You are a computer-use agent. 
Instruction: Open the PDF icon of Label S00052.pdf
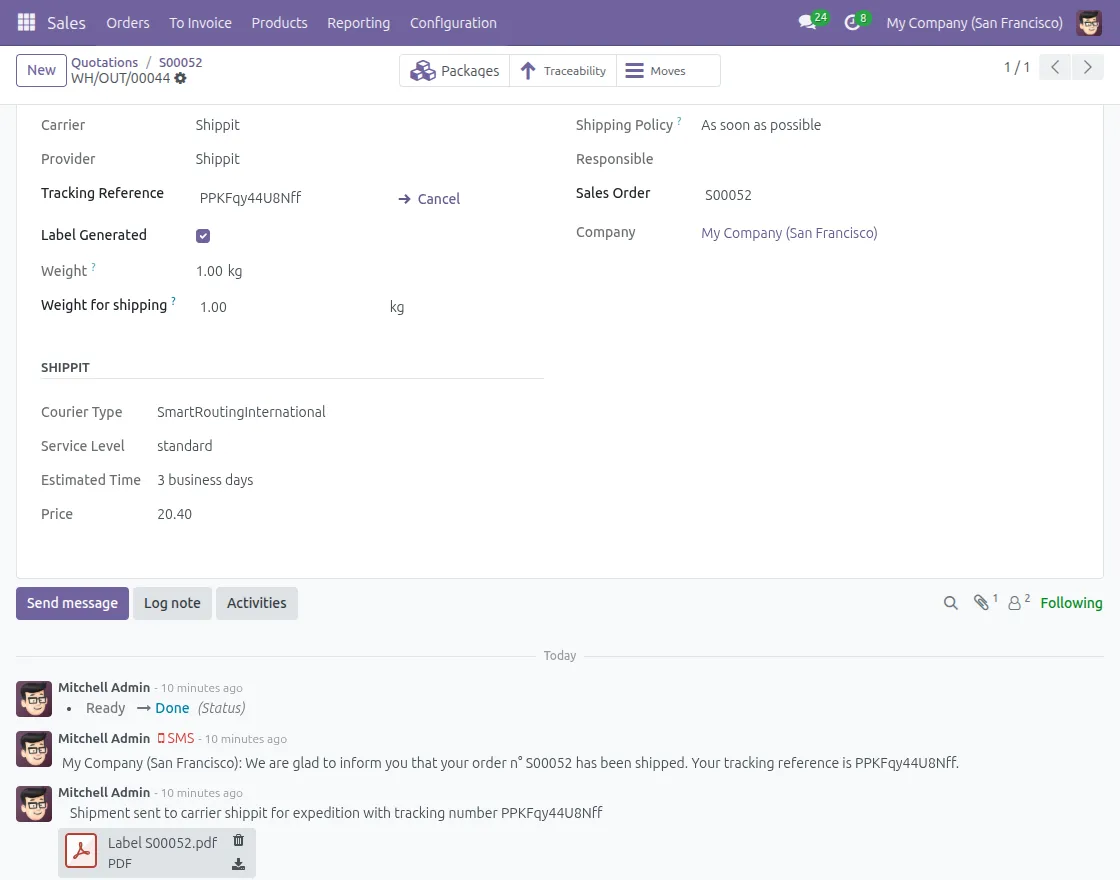pyautogui.click(x=81, y=851)
